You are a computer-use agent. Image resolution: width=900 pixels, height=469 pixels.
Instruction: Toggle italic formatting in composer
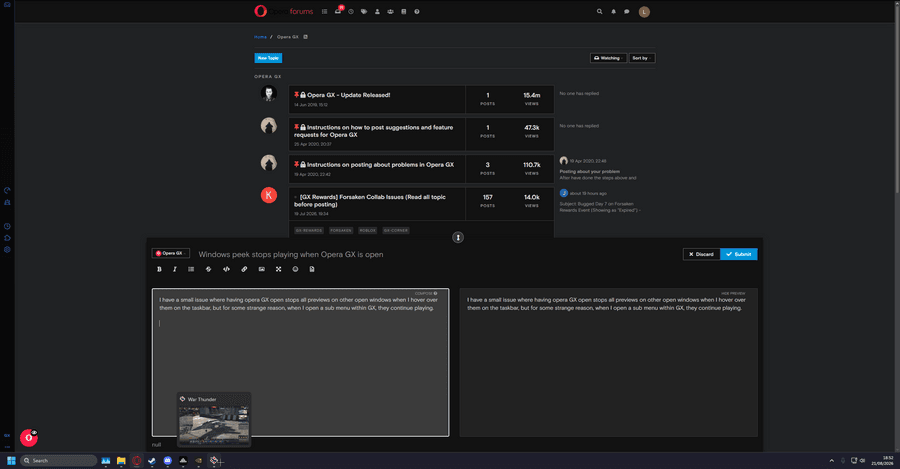pyautogui.click(x=174, y=269)
